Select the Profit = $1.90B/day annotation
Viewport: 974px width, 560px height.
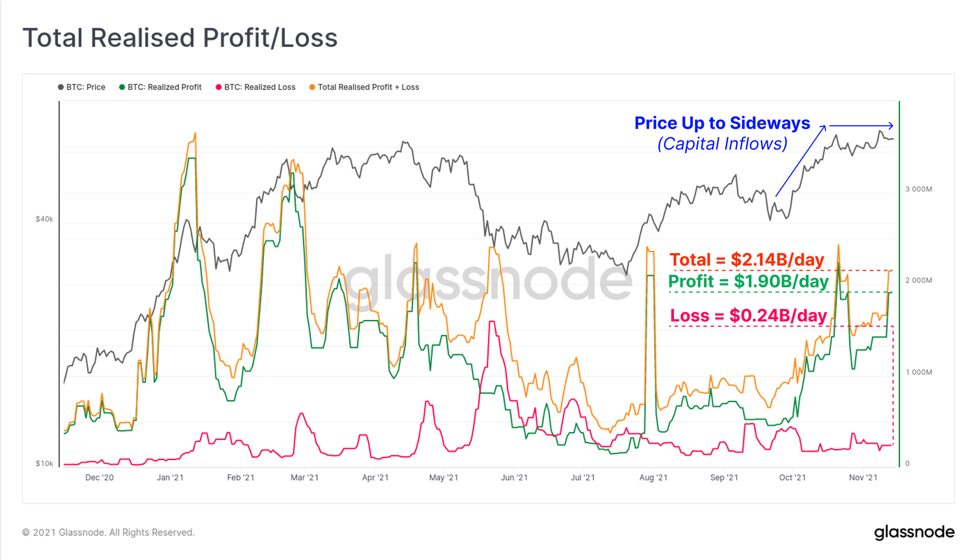coord(749,282)
